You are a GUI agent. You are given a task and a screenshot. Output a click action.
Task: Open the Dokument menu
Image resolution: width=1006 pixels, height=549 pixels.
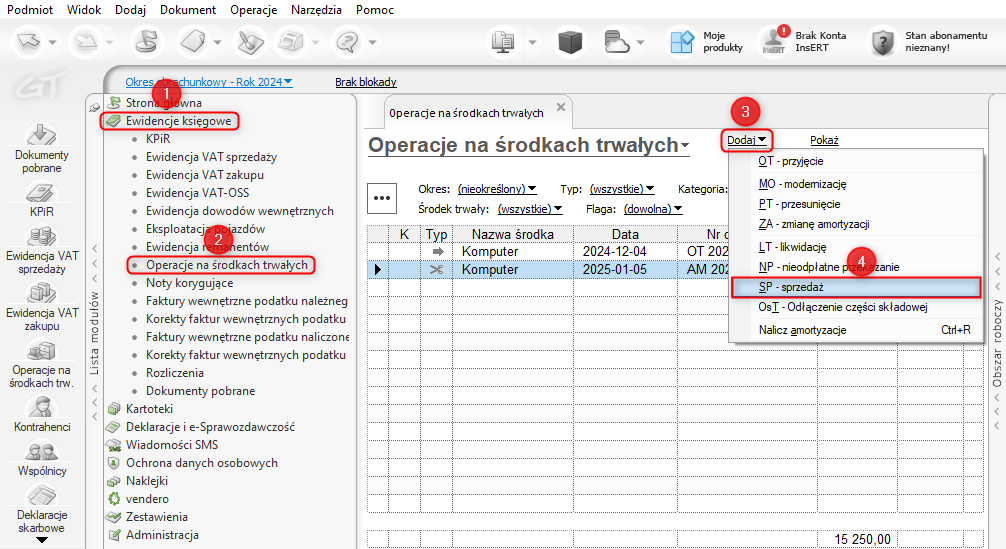coord(188,10)
